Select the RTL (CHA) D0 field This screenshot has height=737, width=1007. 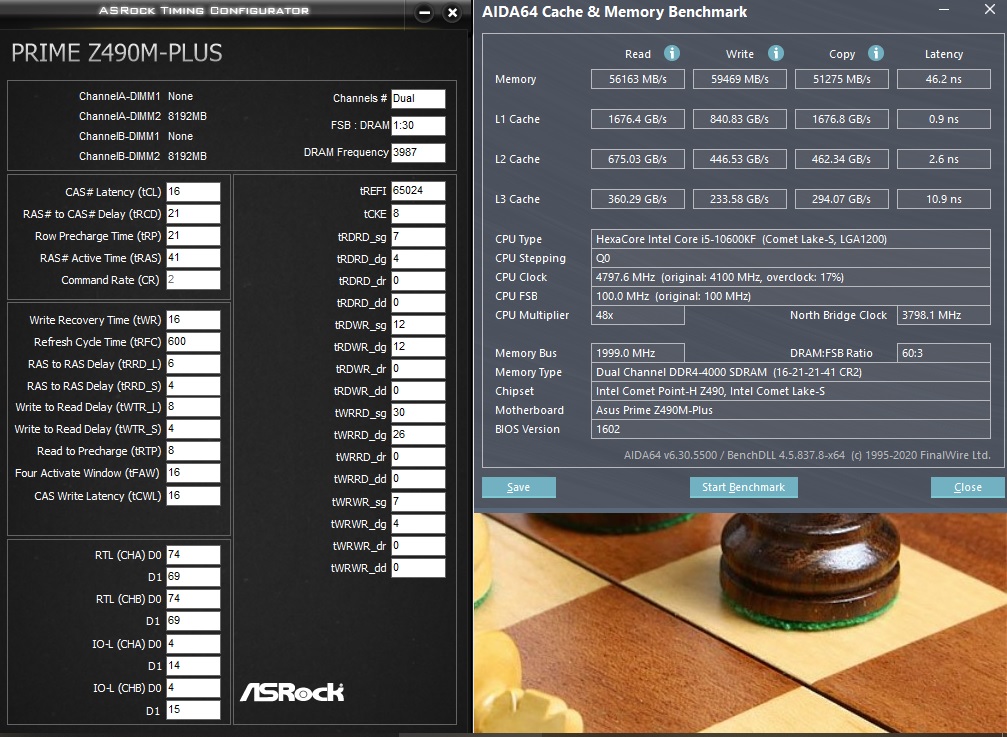[x=193, y=555]
